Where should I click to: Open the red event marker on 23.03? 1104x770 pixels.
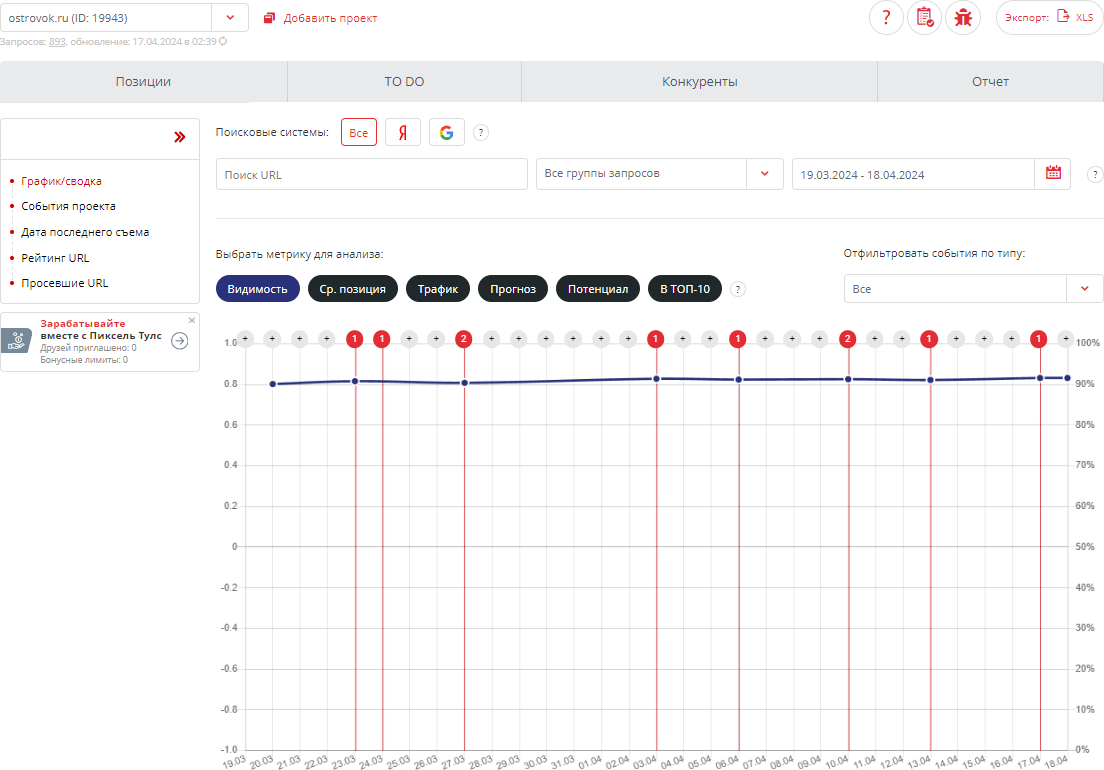[x=355, y=339]
